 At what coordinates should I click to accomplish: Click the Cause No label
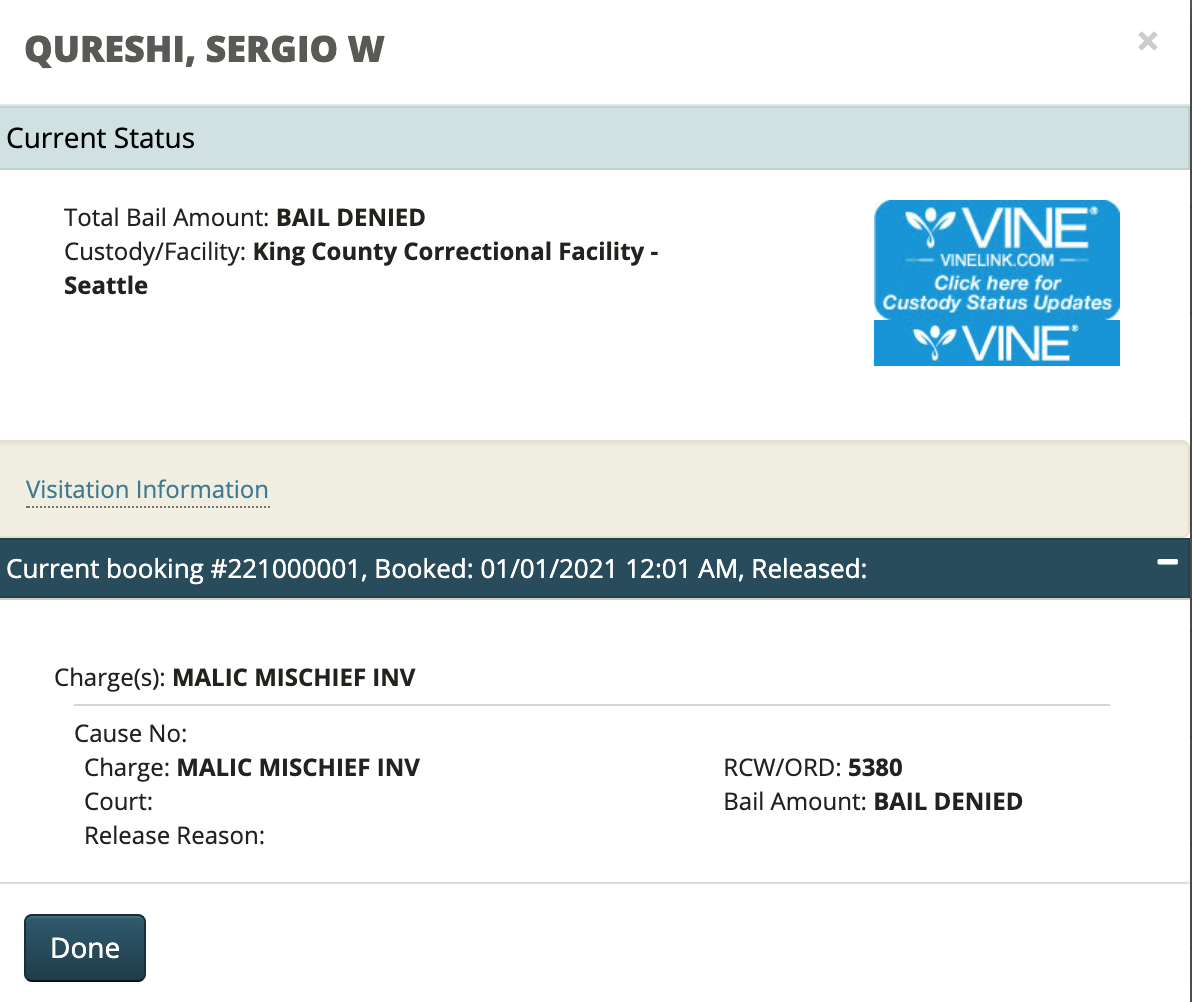[131, 734]
